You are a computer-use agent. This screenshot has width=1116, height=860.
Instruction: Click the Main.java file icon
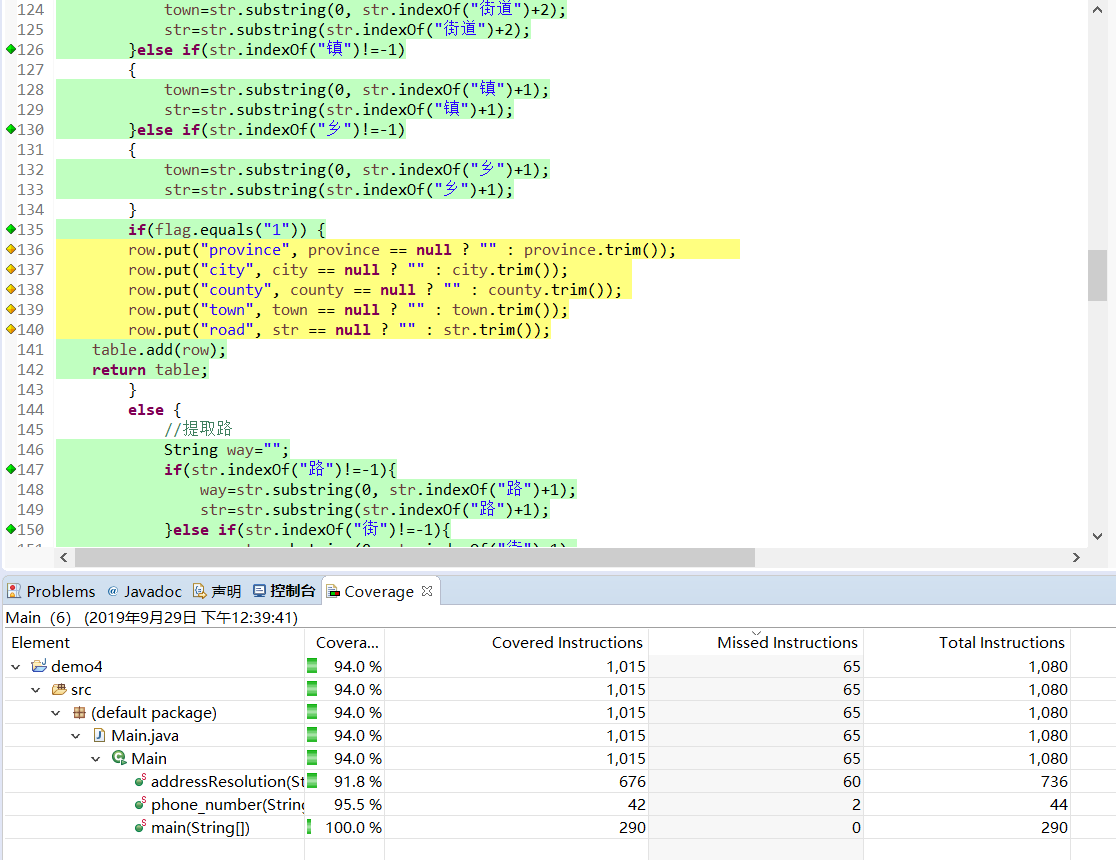point(99,736)
